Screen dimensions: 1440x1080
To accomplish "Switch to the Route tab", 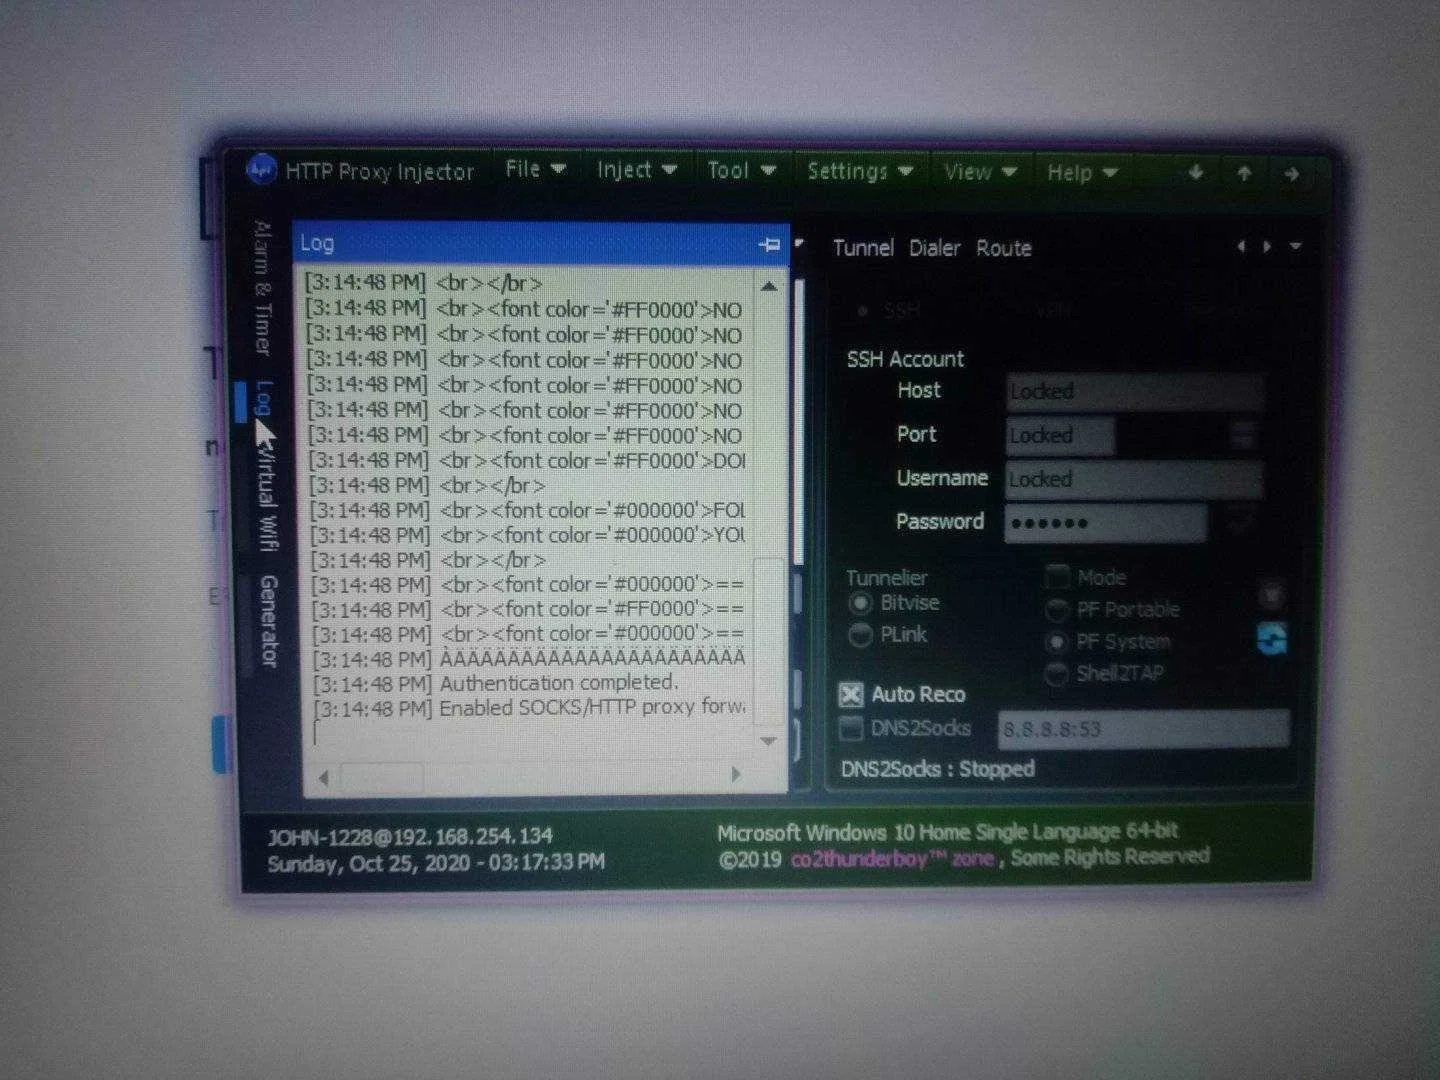I will [x=1003, y=248].
